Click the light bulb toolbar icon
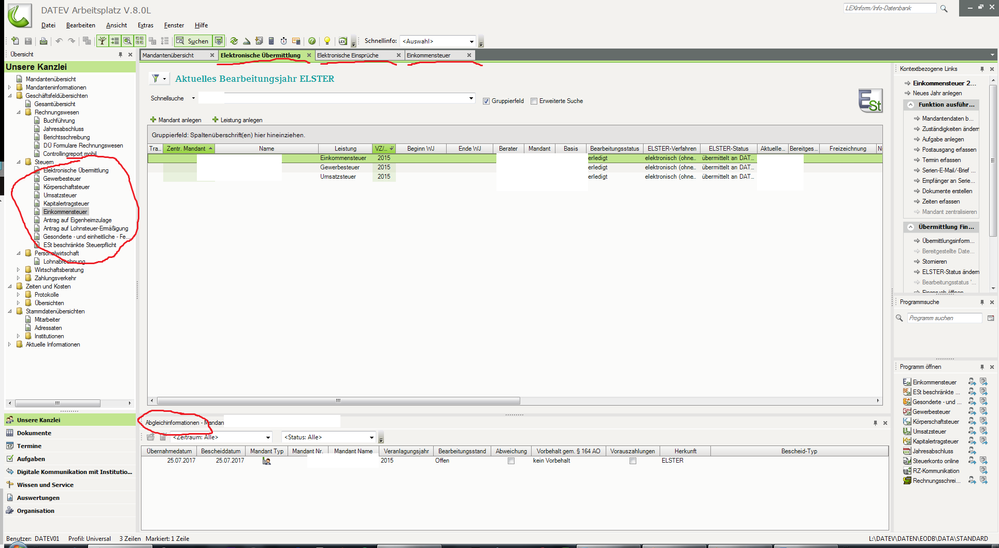This screenshot has height=548, width=999. [326, 41]
